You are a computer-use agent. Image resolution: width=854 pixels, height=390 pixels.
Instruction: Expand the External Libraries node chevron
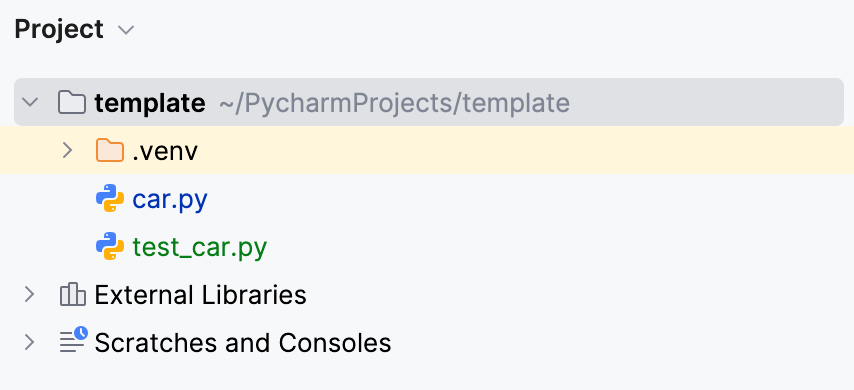(x=29, y=295)
